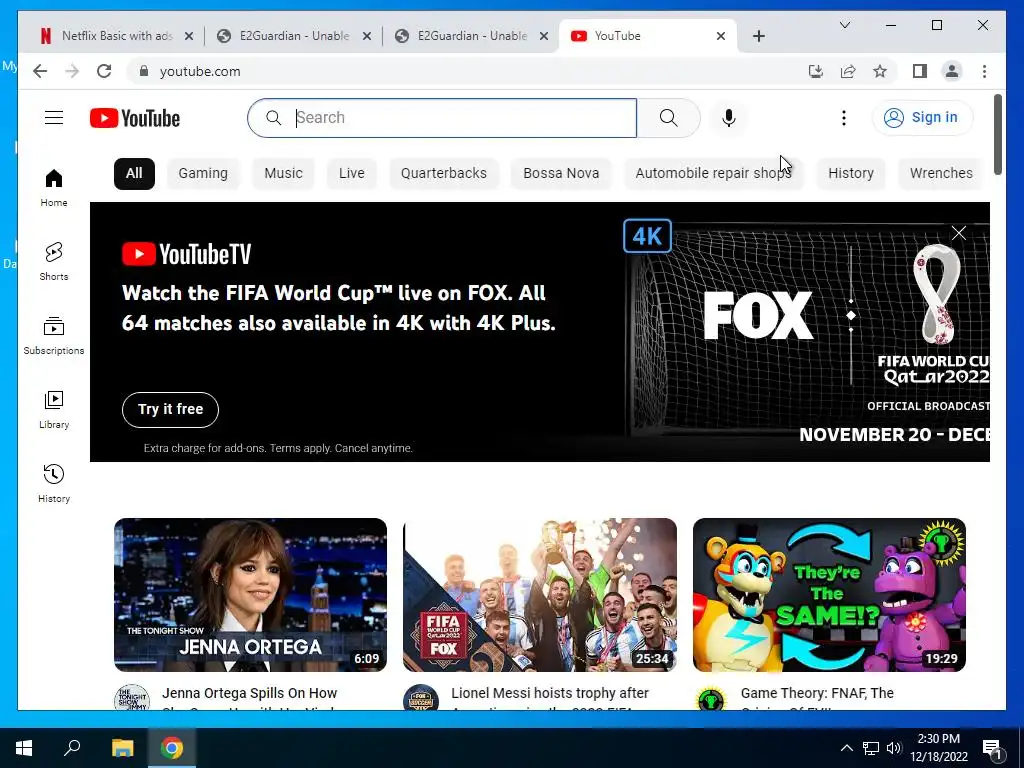Select the History filter chip
Image resolution: width=1024 pixels, height=768 pixels.
tap(851, 174)
